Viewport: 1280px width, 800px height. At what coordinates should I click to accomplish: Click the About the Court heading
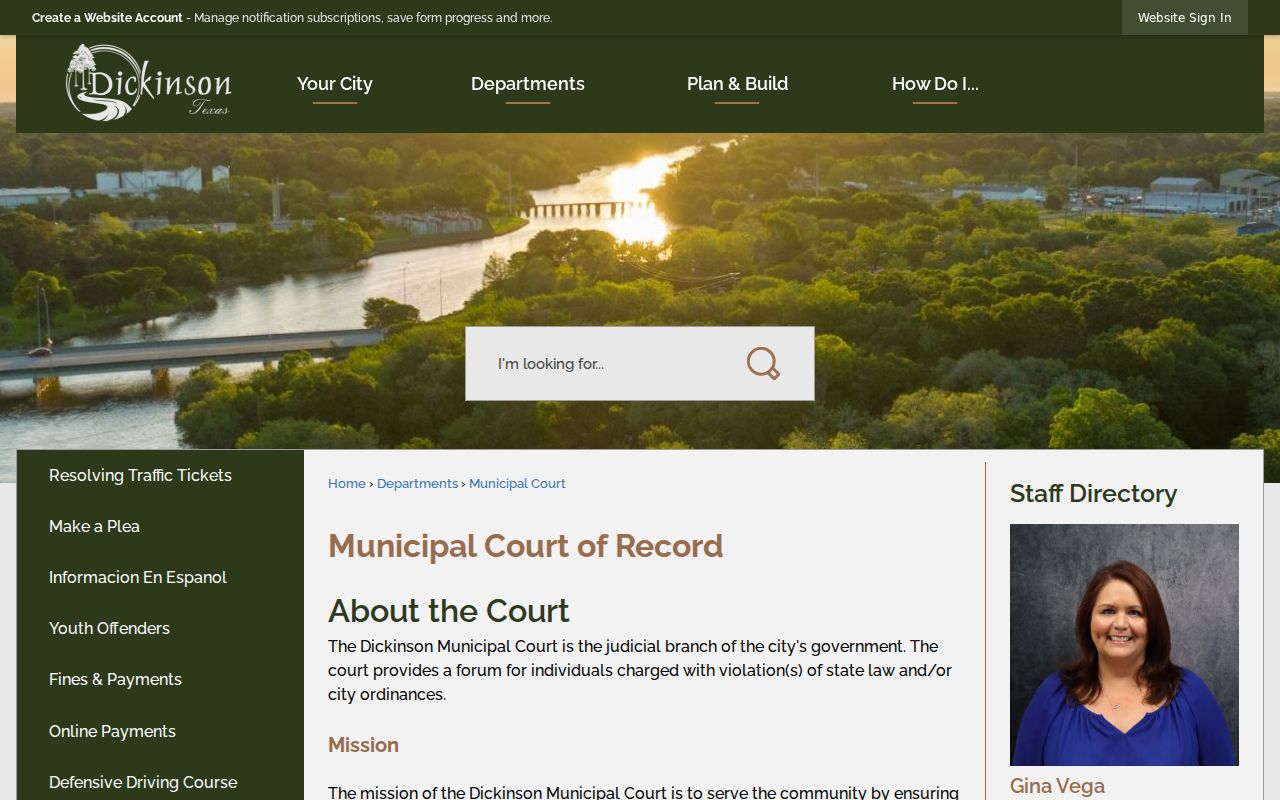449,610
